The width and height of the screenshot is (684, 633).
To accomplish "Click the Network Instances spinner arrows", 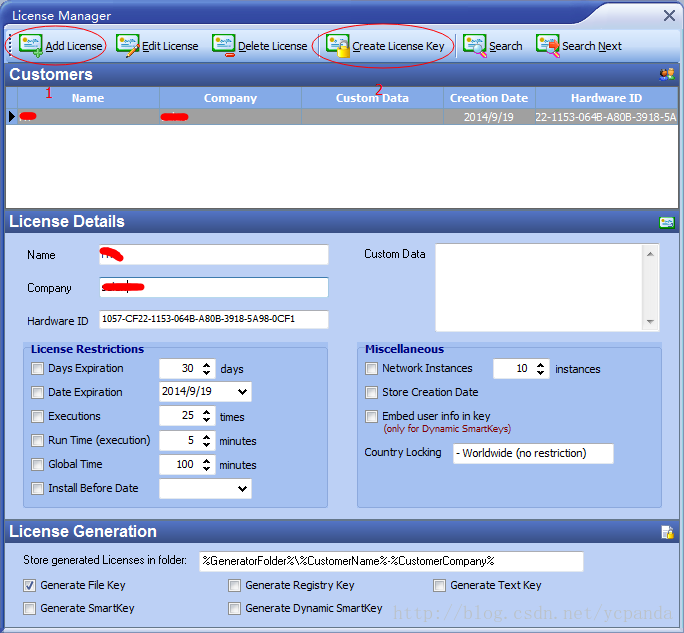I will (x=540, y=369).
